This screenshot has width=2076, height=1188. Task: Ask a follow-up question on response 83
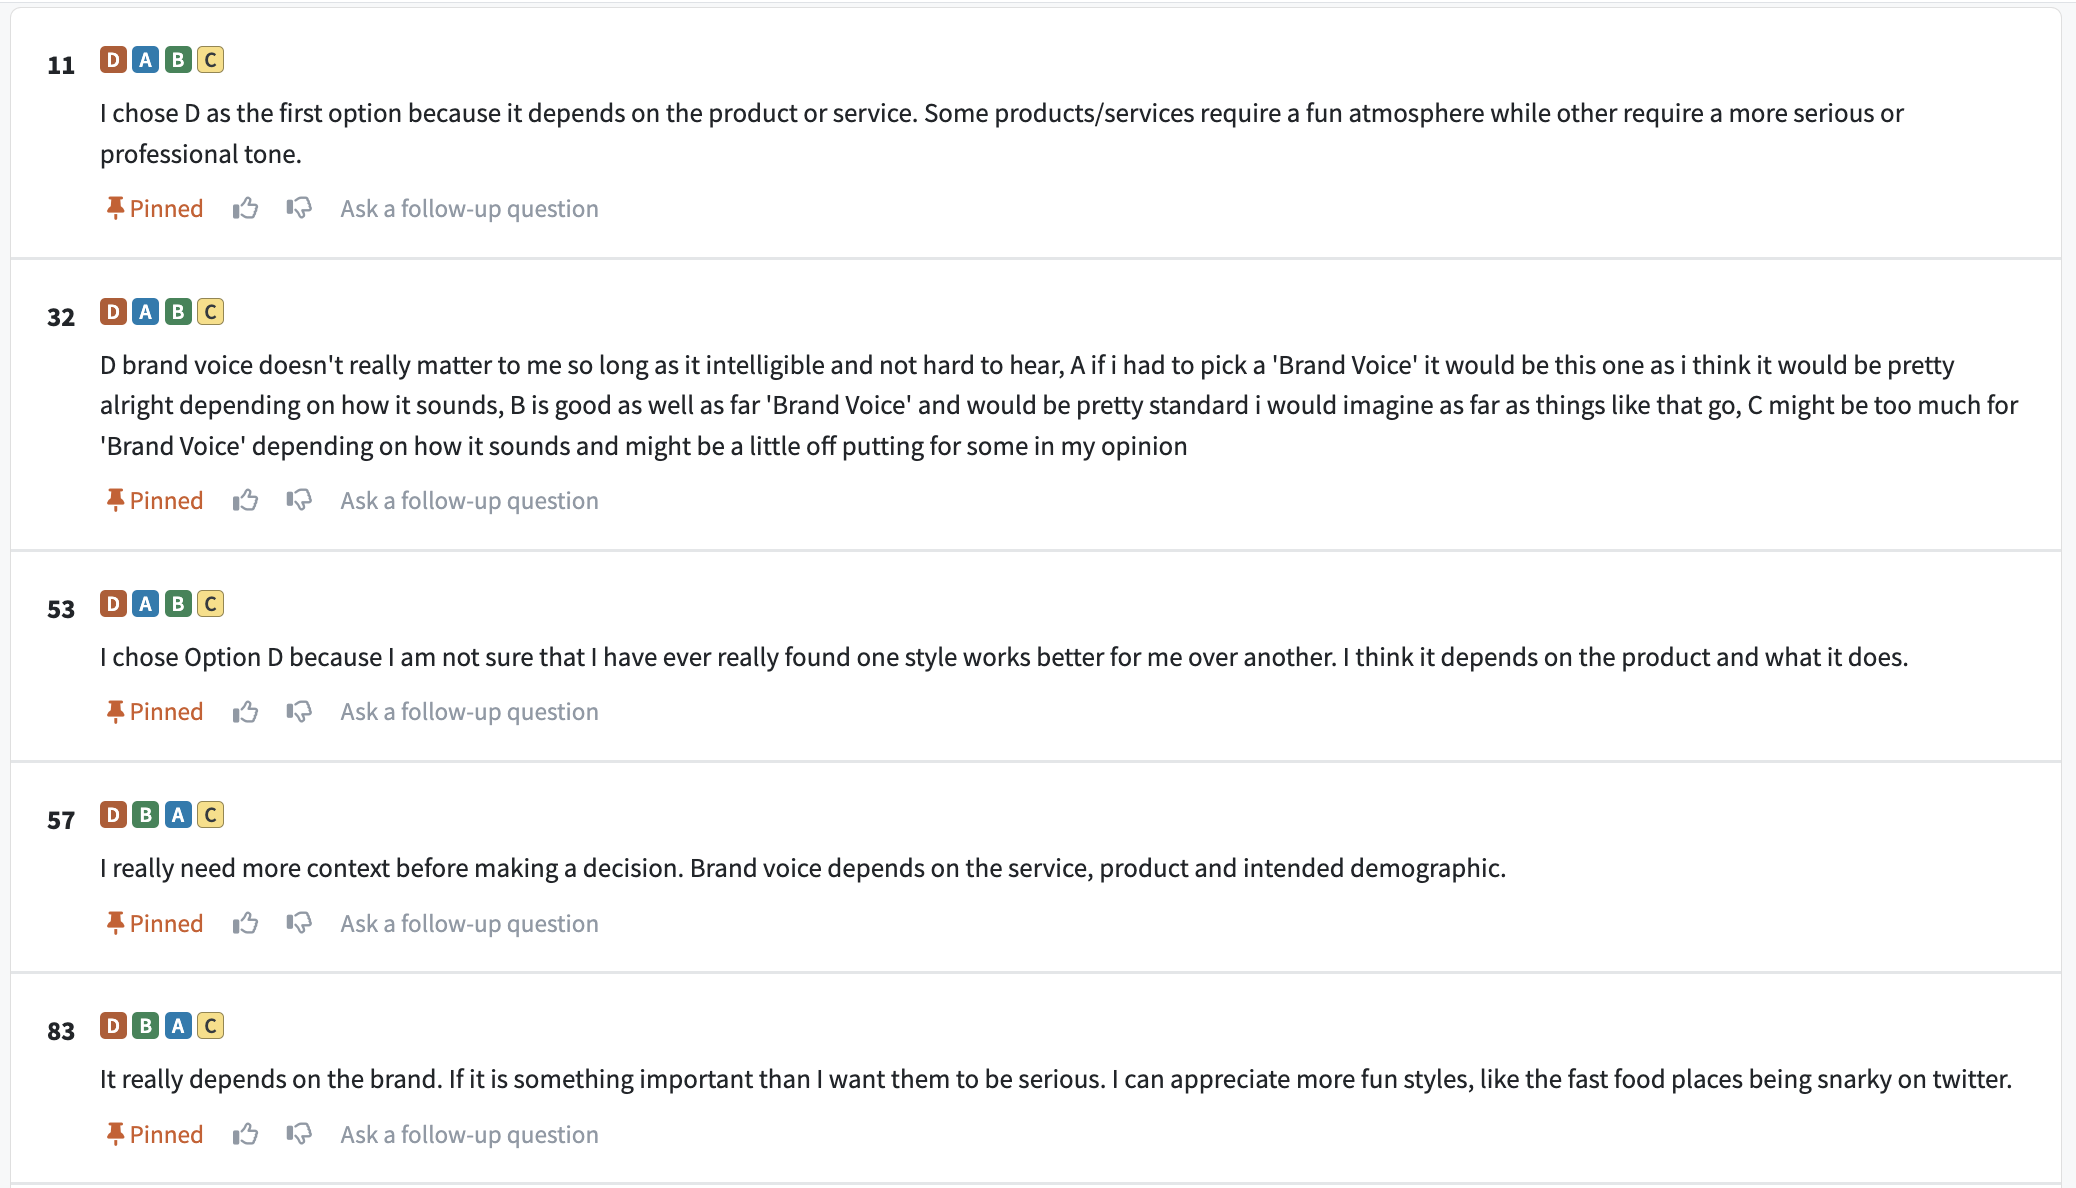469,1134
